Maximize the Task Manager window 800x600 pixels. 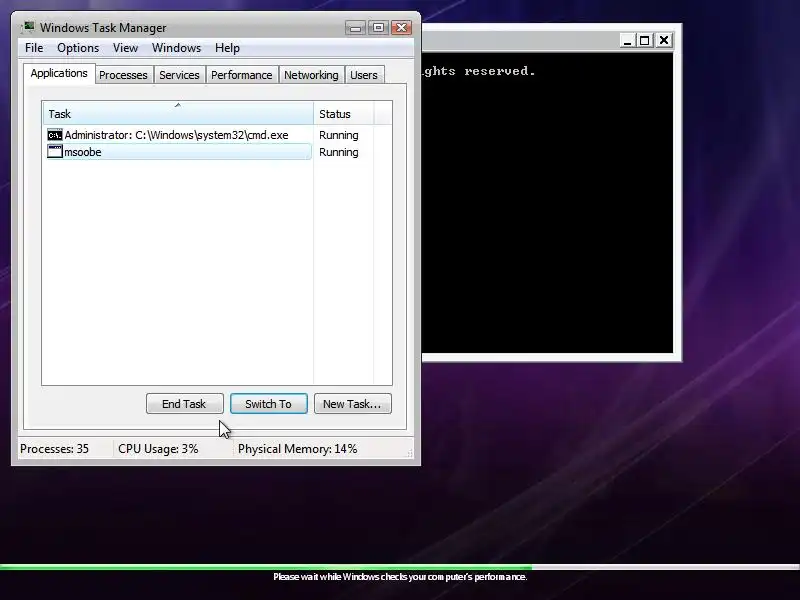(379, 28)
